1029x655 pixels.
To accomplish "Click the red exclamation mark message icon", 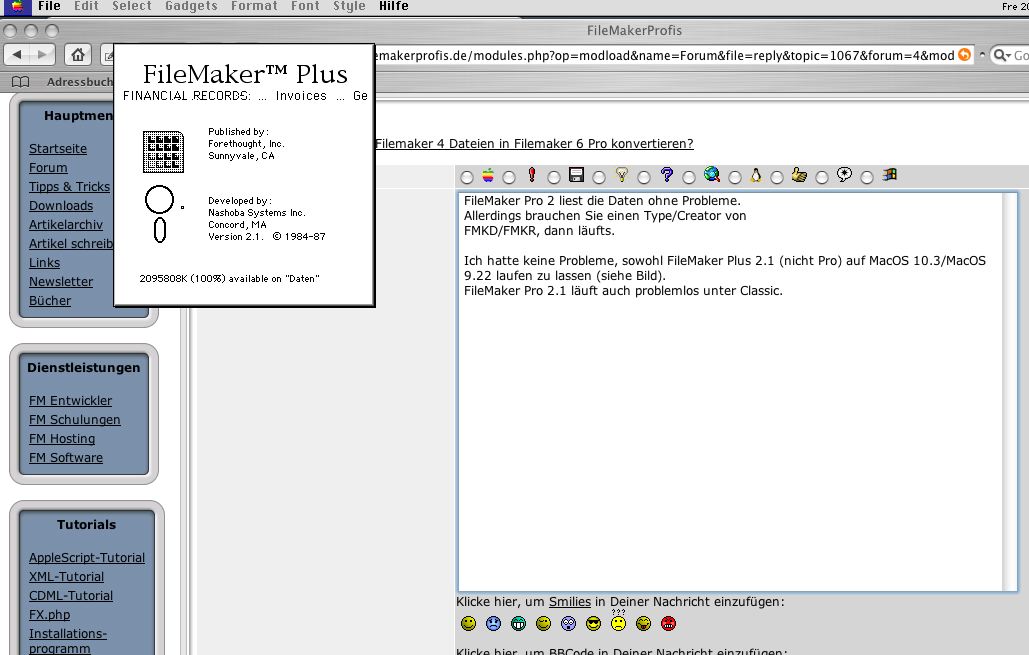I will 532,175.
